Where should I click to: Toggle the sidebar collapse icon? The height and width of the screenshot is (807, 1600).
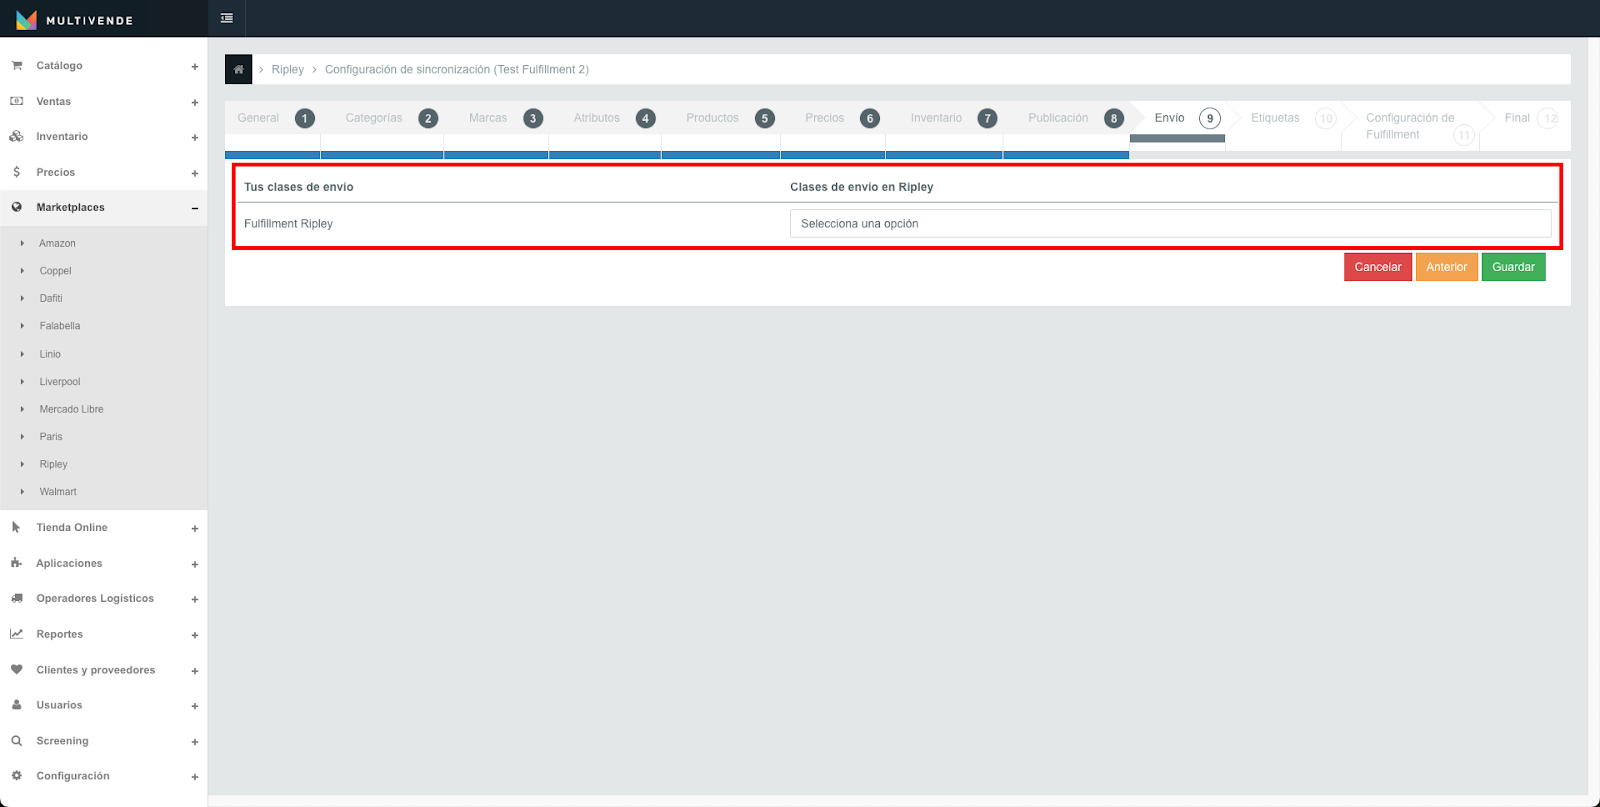pyautogui.click(x=227, y=18)
